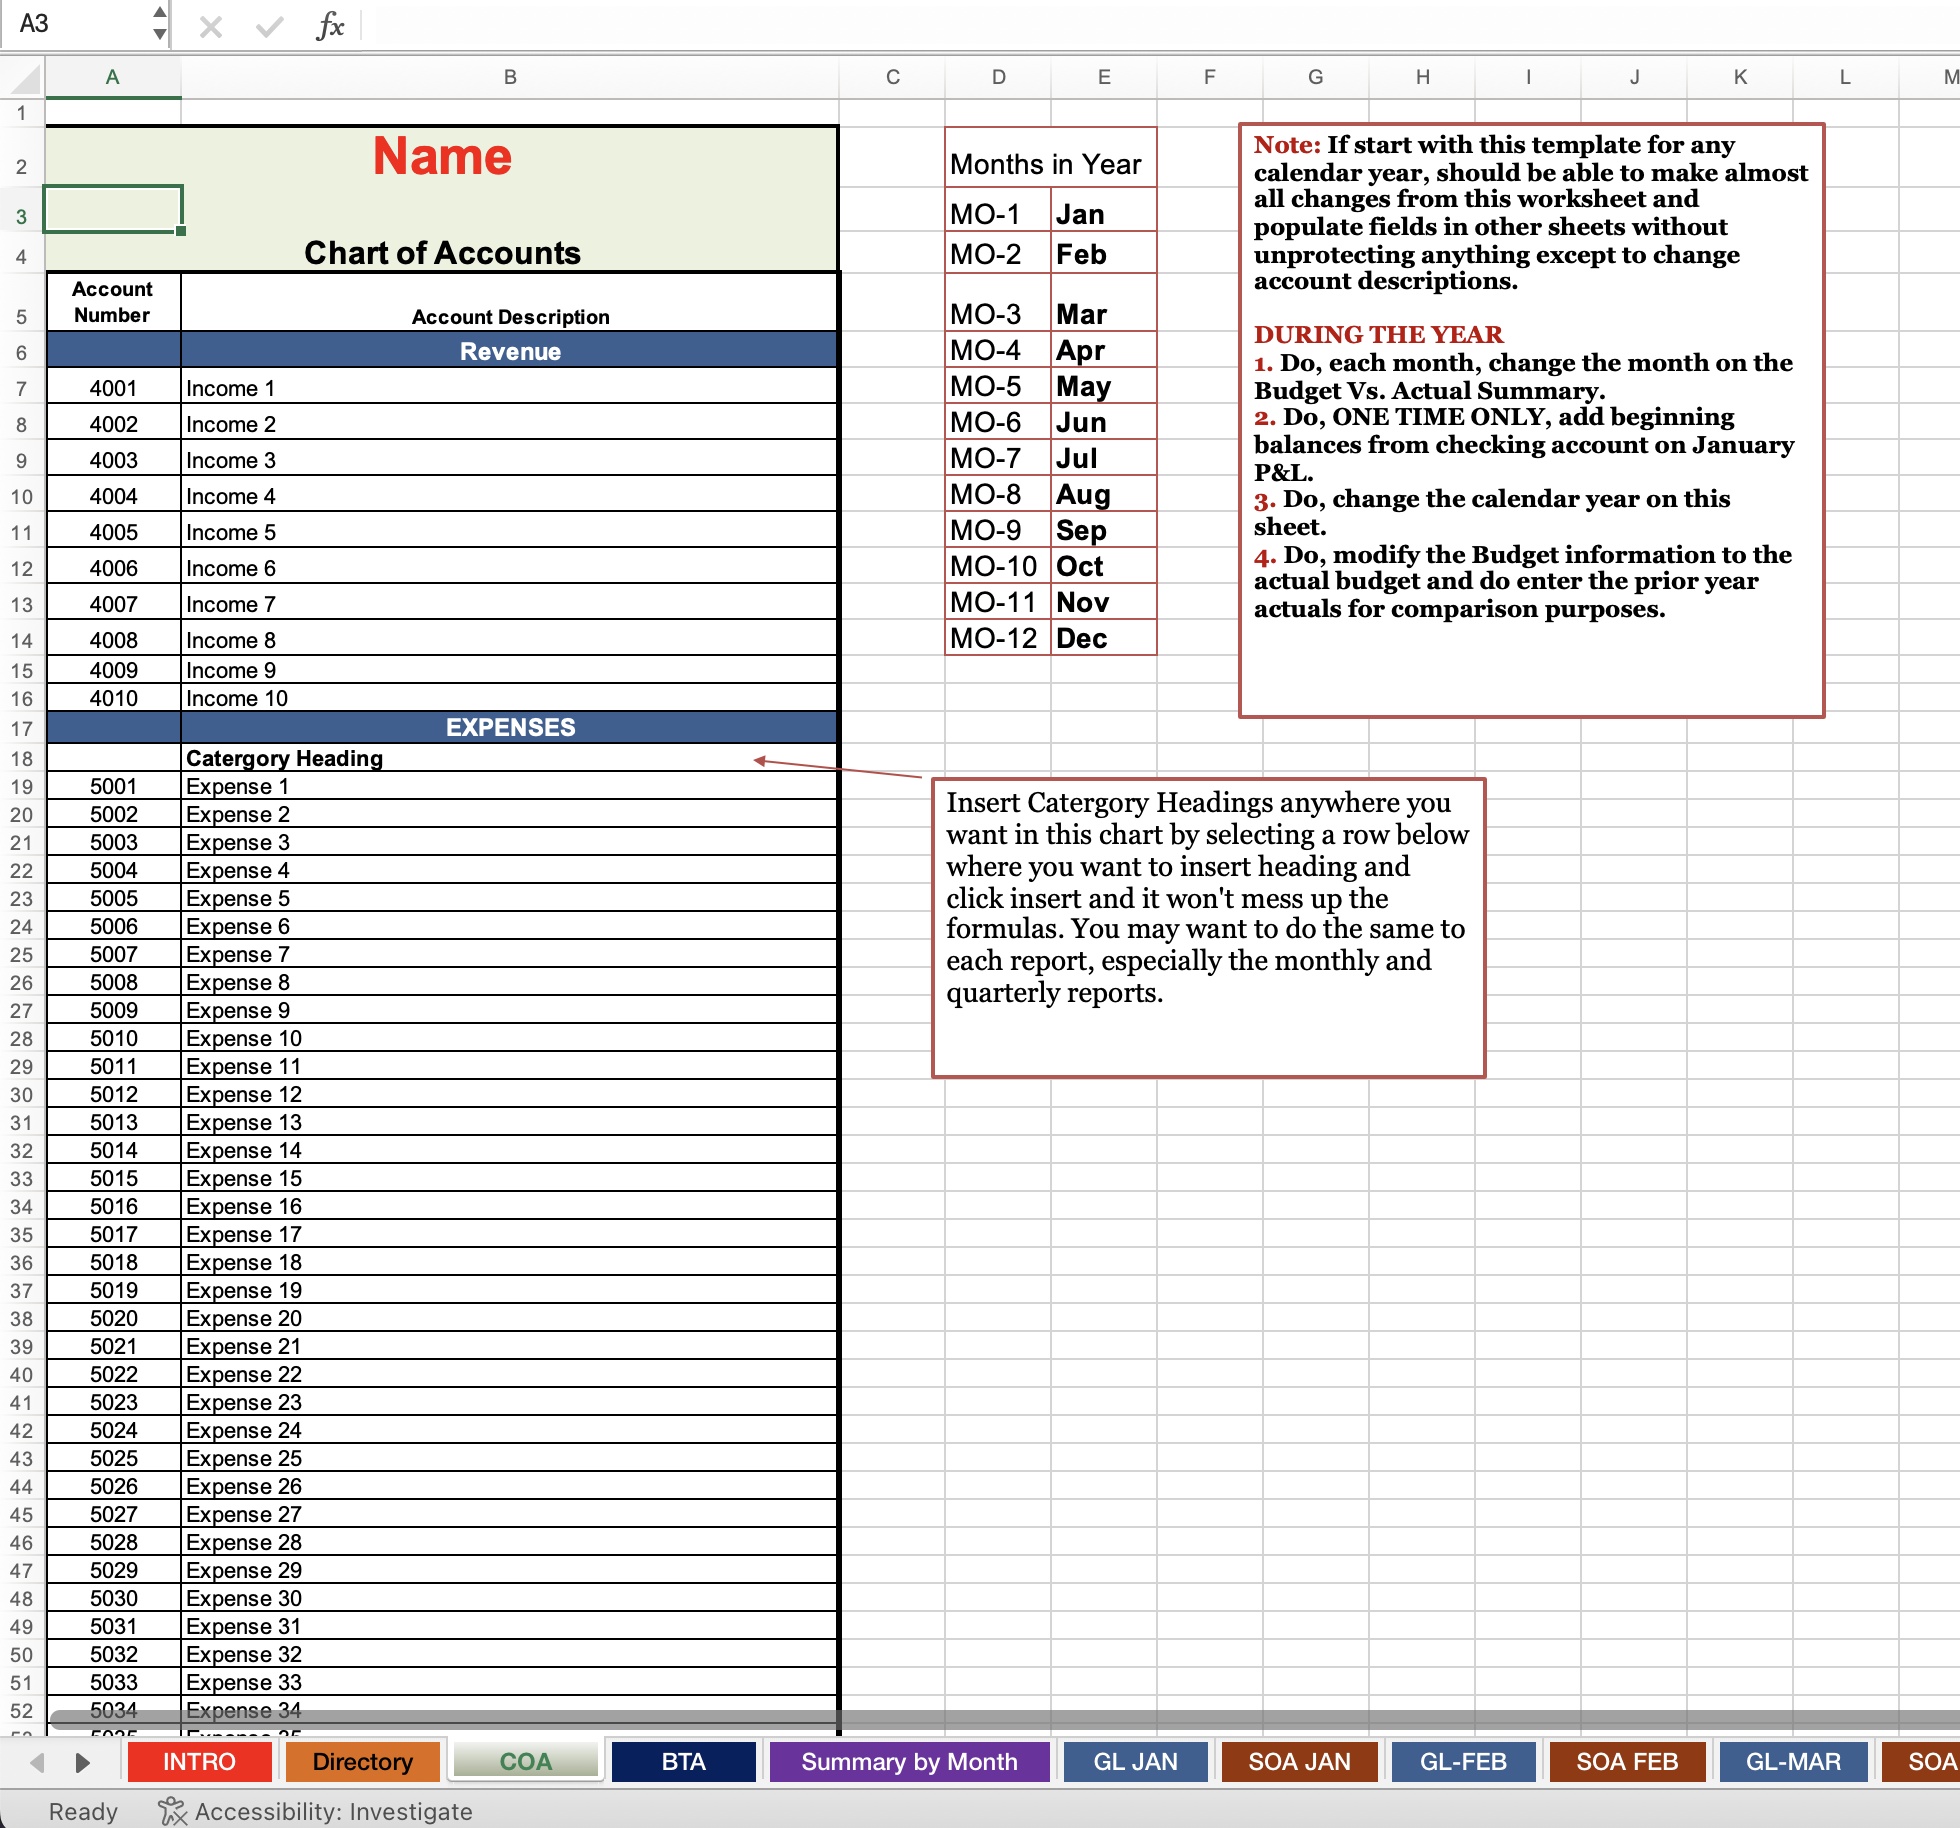This screenshot has width=1960, height=1828.
Task: Click account number 5001 cell
Action: pyautogui.click(x=113, y=786)
